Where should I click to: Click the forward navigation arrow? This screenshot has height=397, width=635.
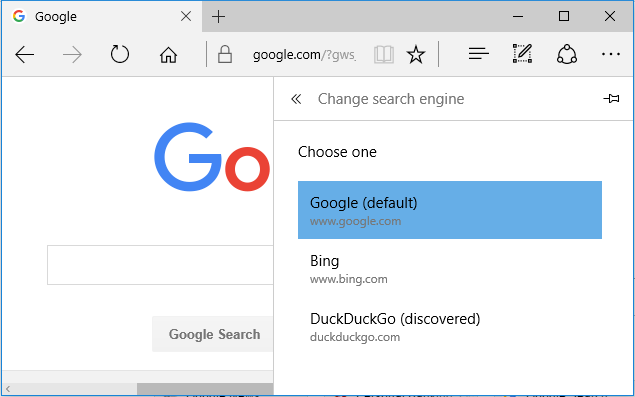tap(72, 54)
